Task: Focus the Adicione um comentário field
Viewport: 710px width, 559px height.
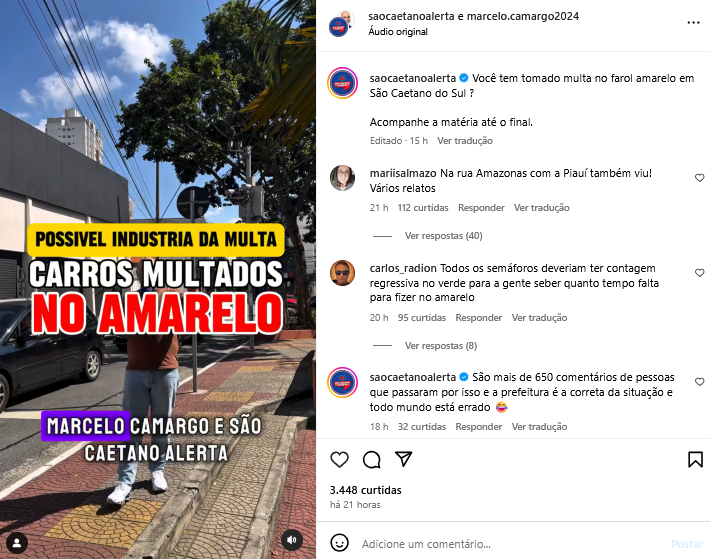Action: (x=512, y=544)
